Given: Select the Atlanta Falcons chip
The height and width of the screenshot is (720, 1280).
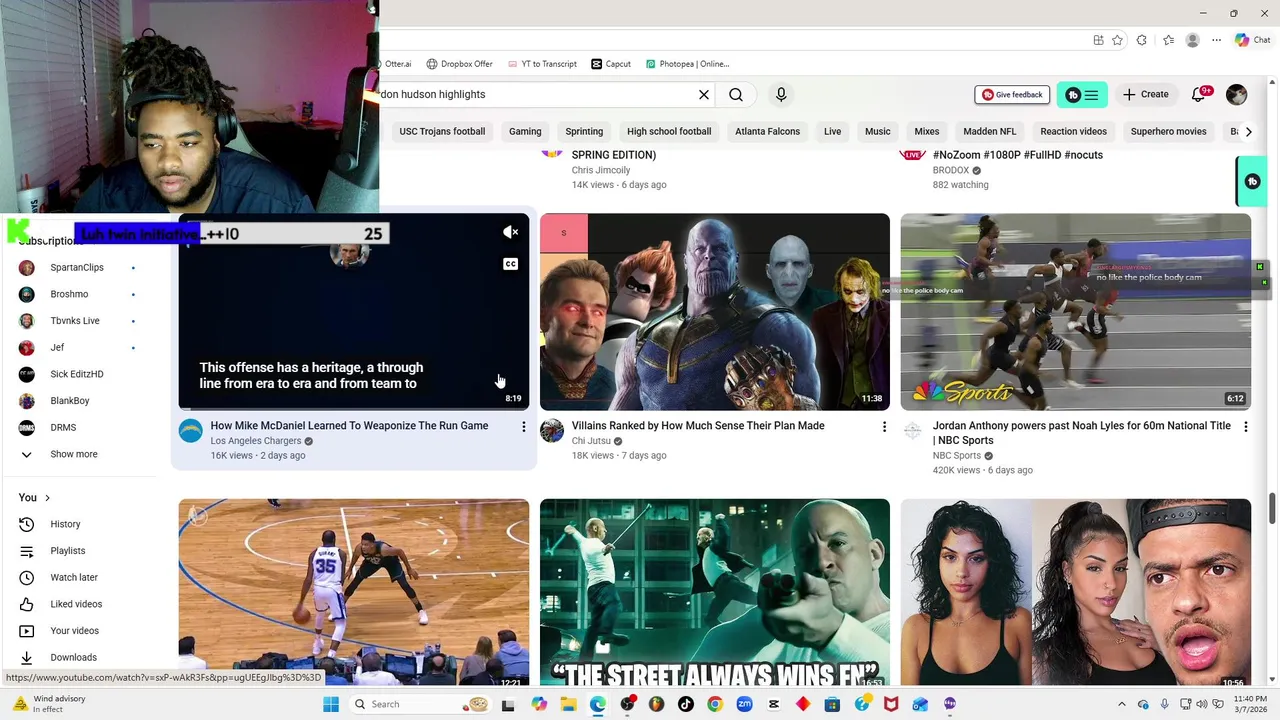Looking at the screenshot, I should pos(768,131).
